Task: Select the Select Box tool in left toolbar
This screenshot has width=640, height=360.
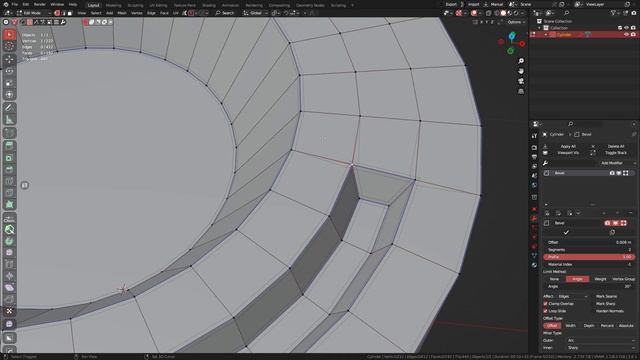Action: pos(9,35)
